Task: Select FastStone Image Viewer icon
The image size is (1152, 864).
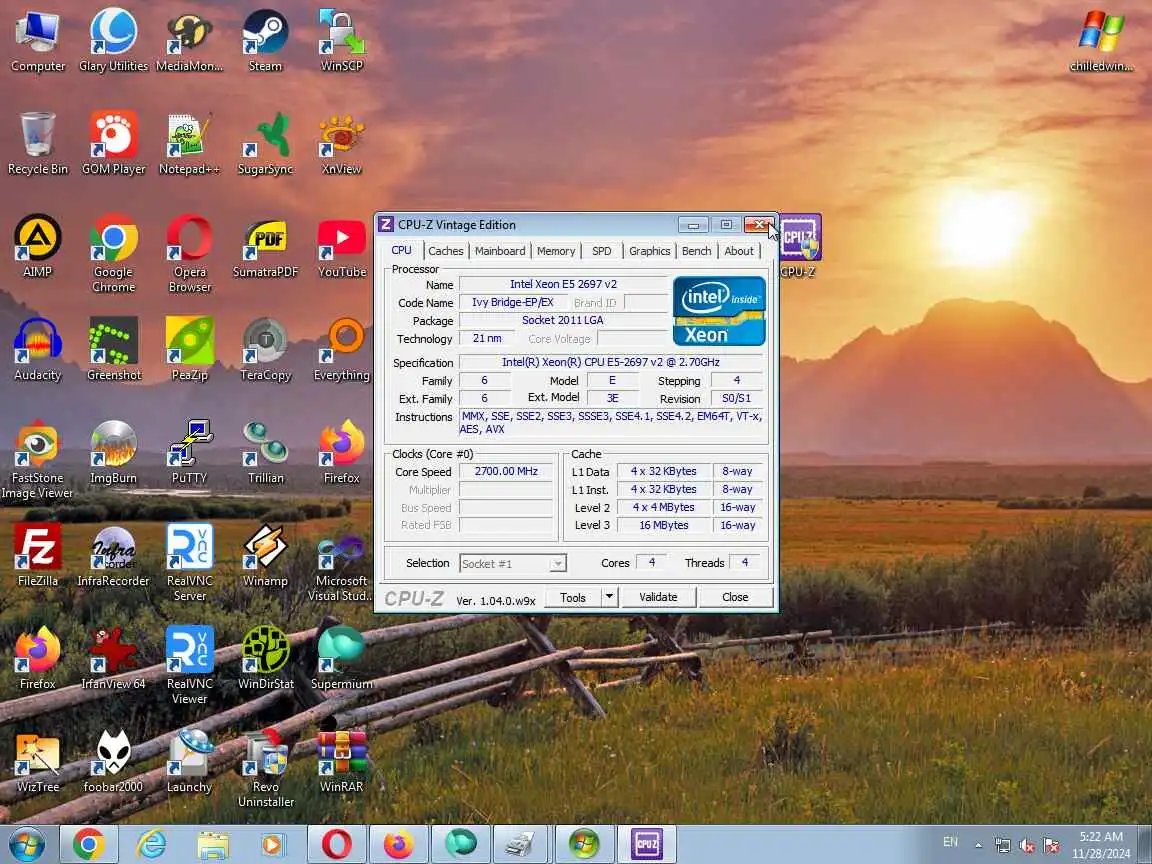Action: coord(37,459)
